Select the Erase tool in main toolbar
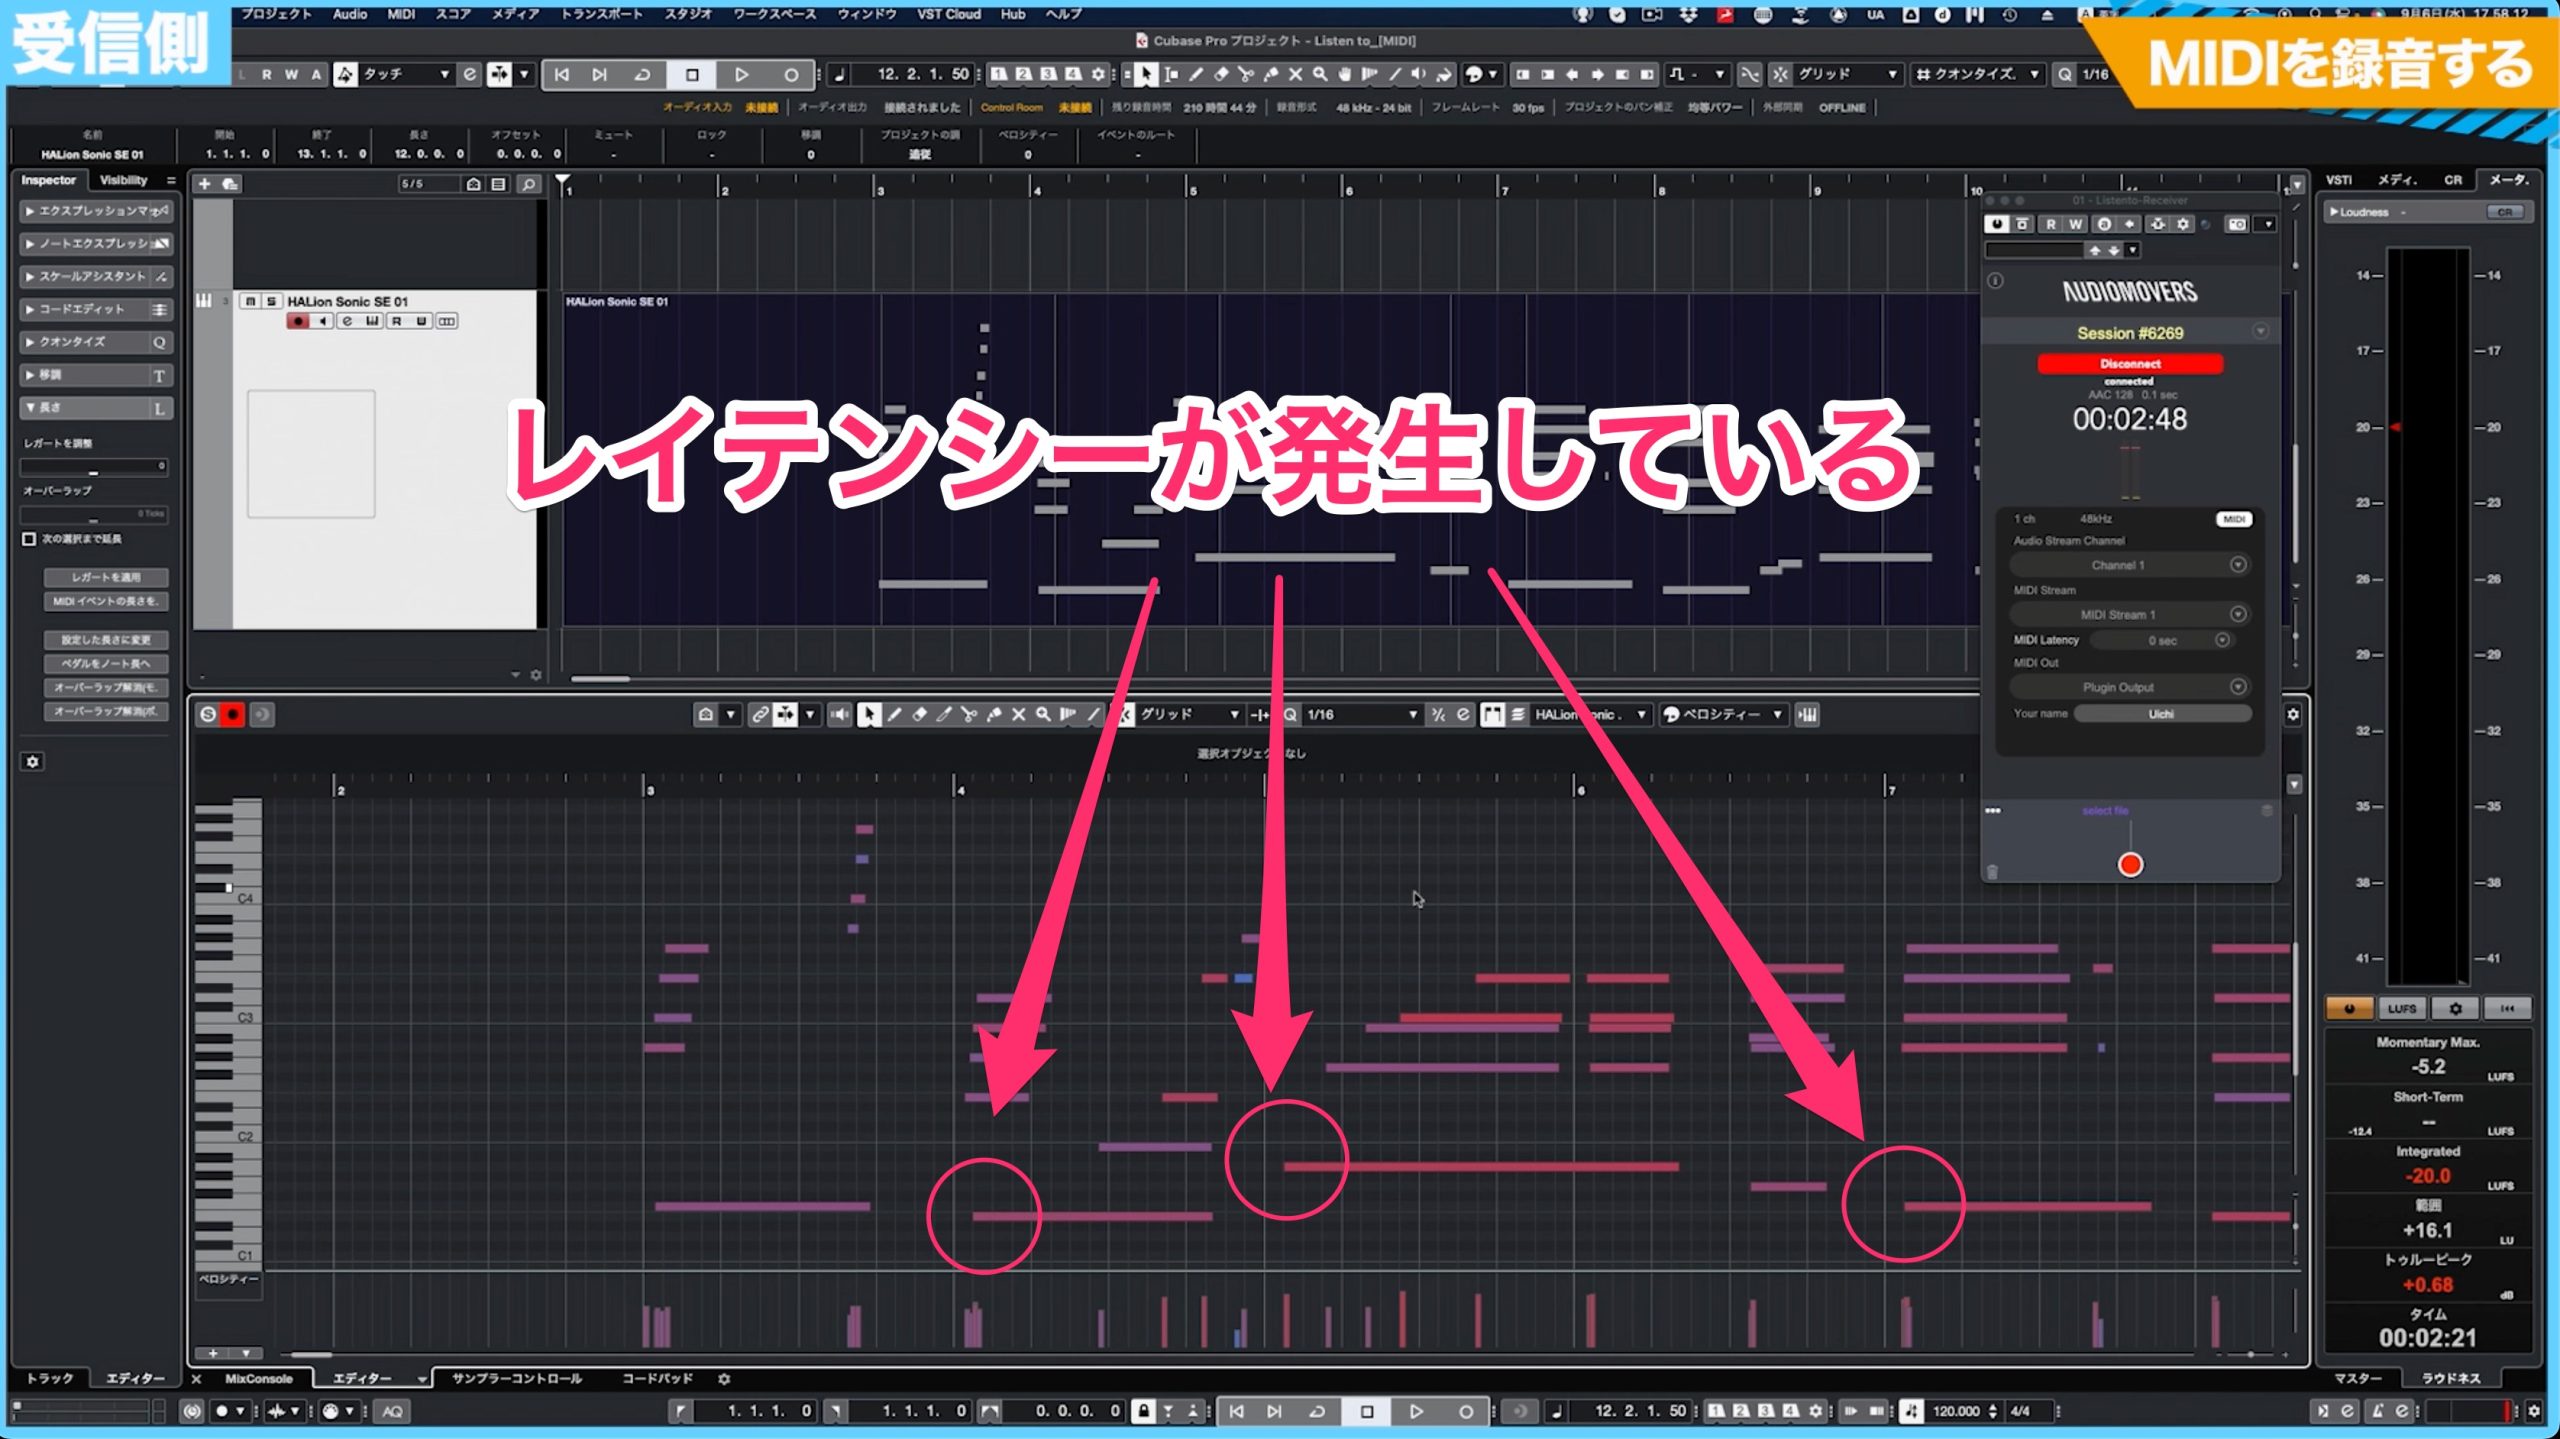The height and width of the screenshot is (1439, 2560). (1221, 74)
